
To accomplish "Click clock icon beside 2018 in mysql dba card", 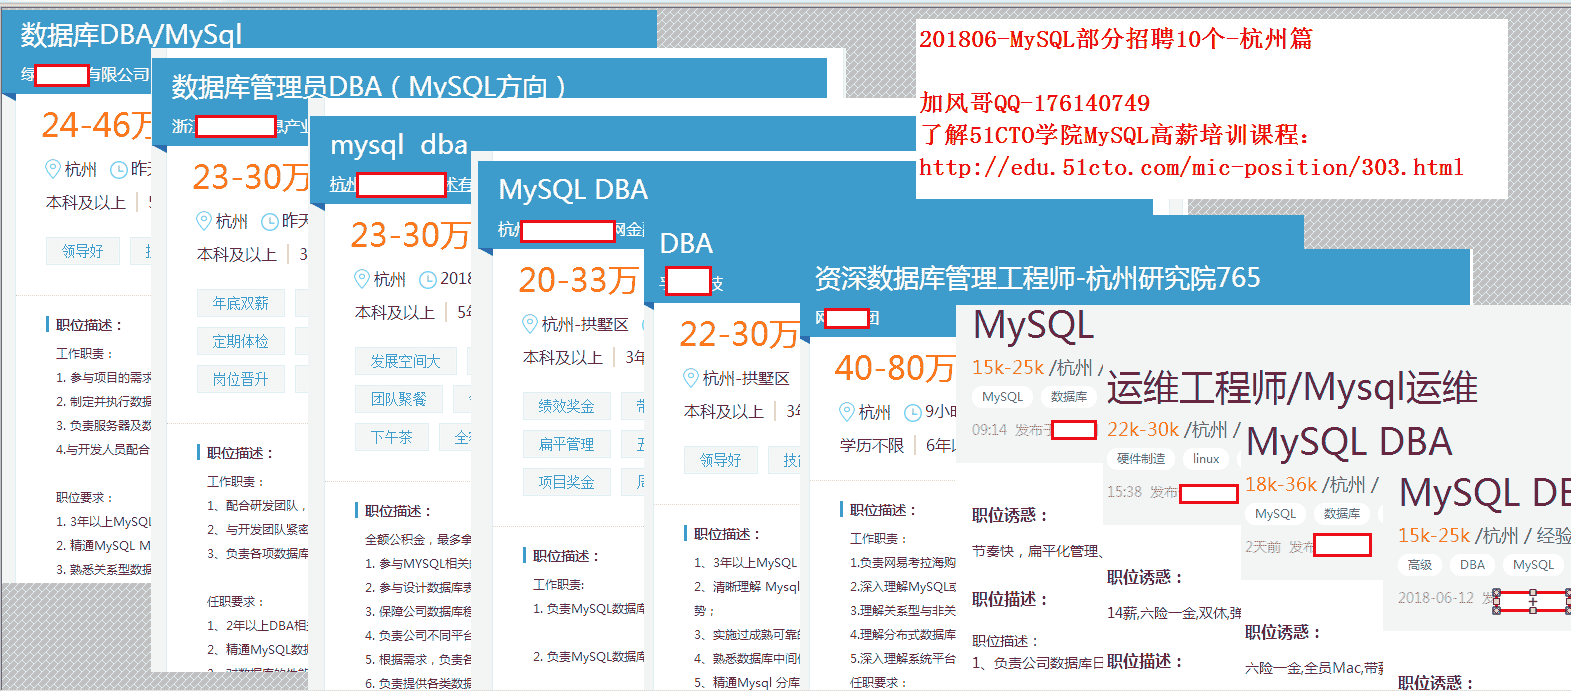I will tap(428, 280).
